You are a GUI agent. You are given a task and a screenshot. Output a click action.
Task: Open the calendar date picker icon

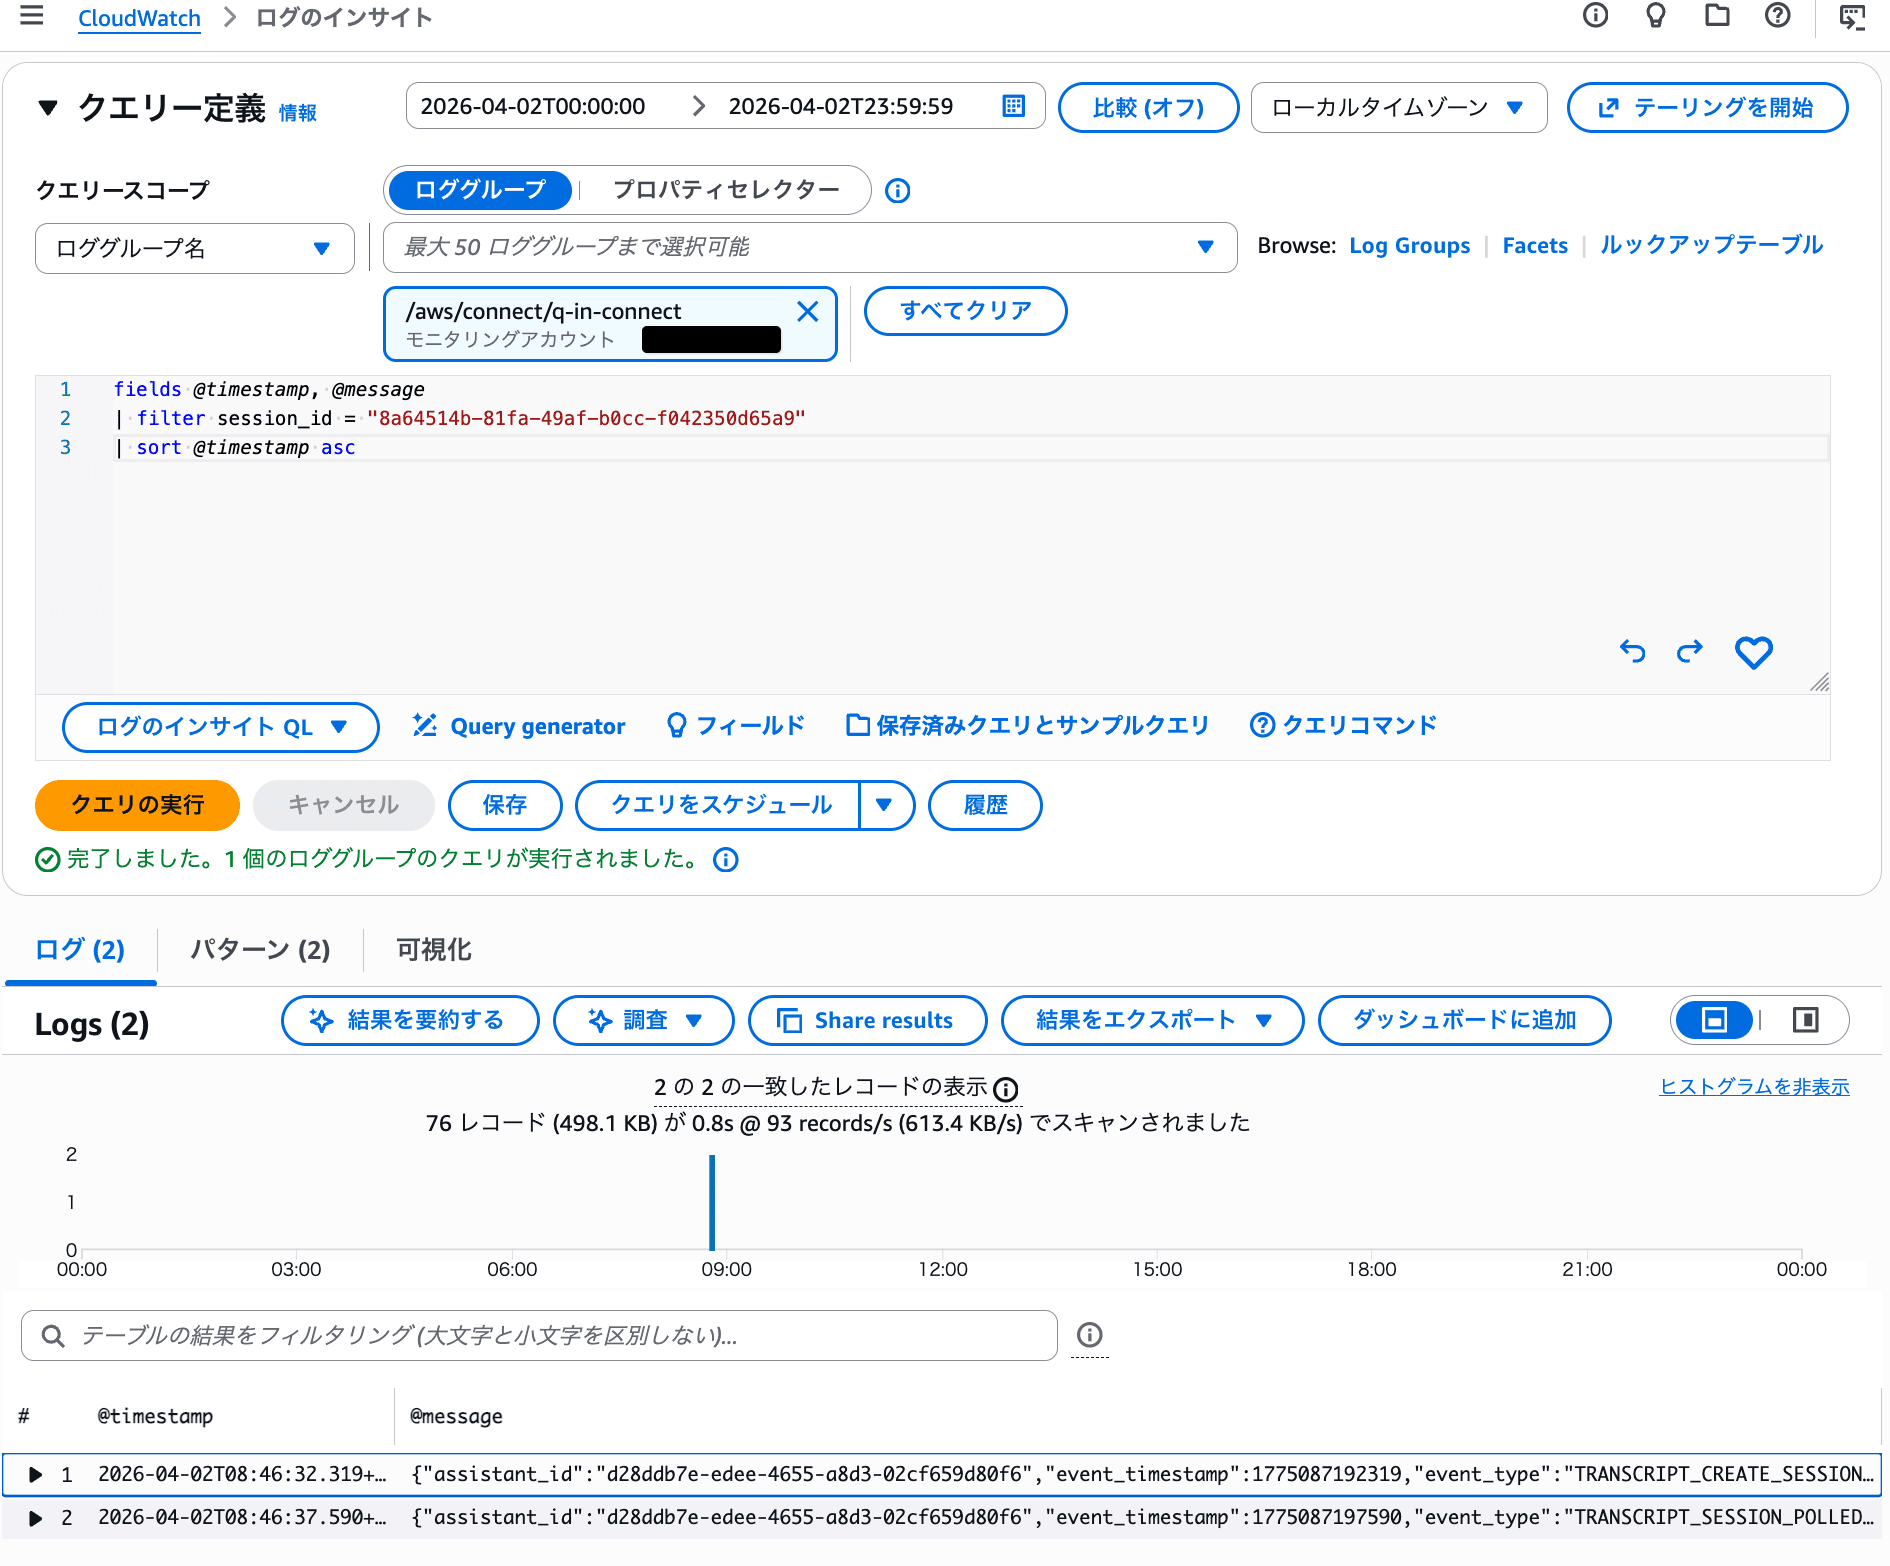pos(1013,106)
